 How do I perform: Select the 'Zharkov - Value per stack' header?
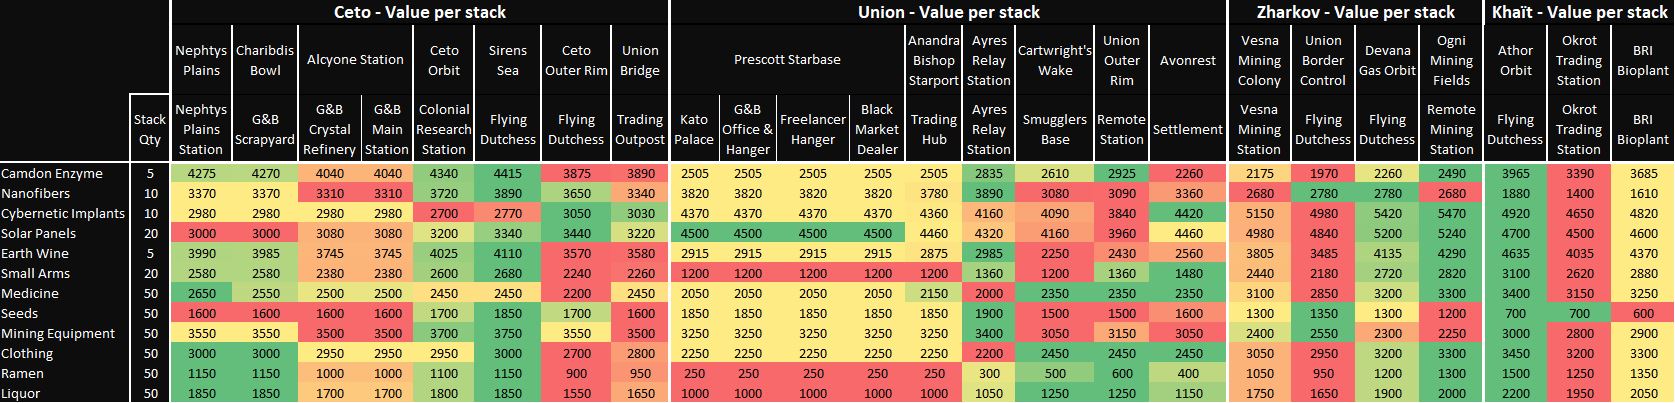[1355, 12]
